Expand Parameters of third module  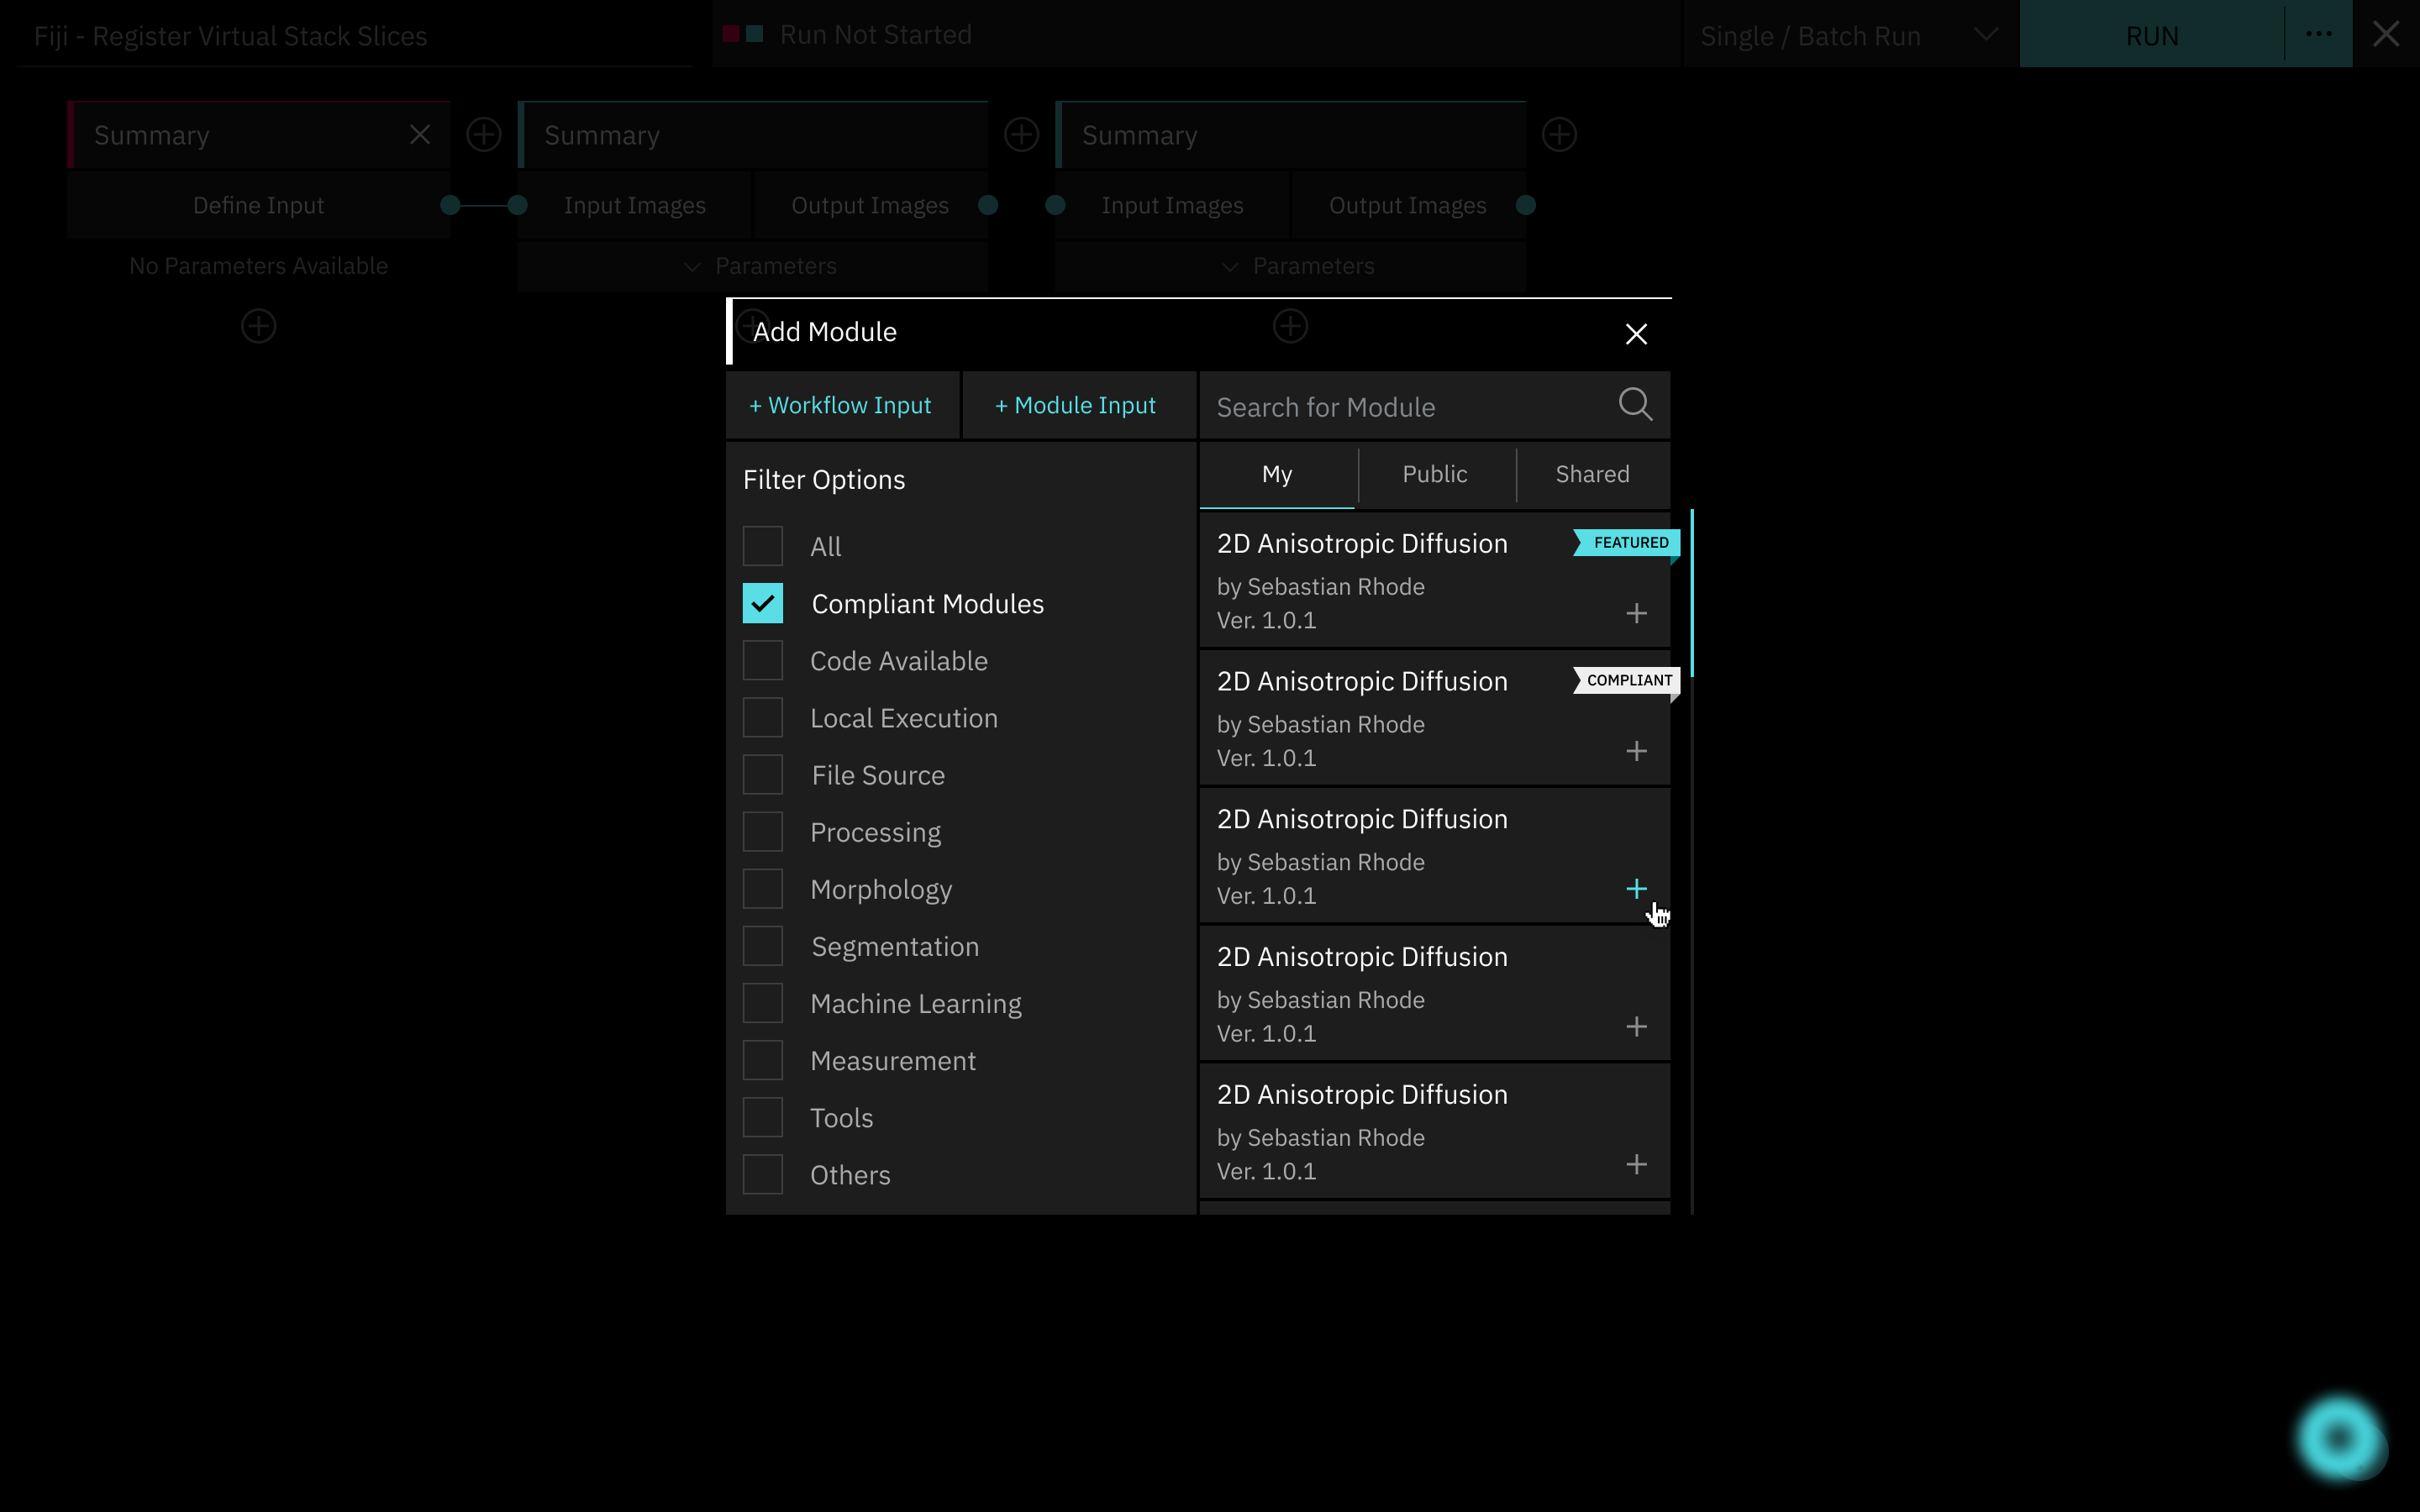click(1290, 266)
